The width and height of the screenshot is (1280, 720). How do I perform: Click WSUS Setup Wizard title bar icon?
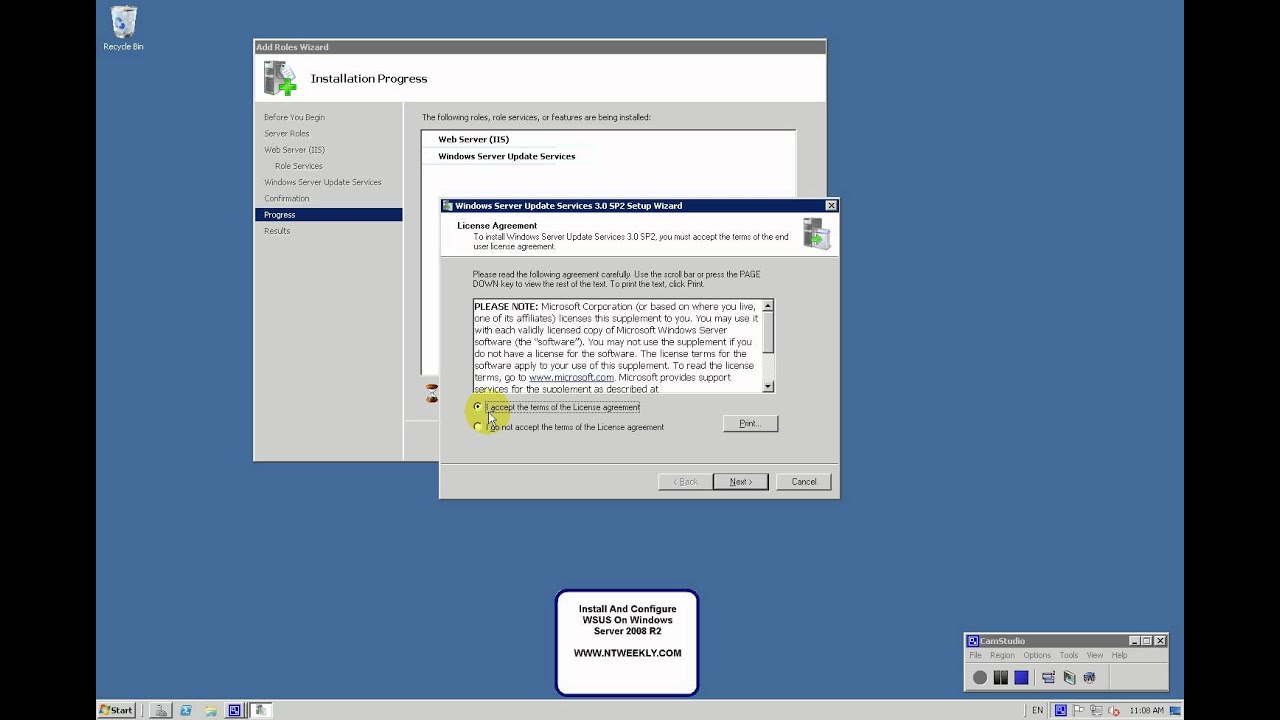tap(448, 206)
